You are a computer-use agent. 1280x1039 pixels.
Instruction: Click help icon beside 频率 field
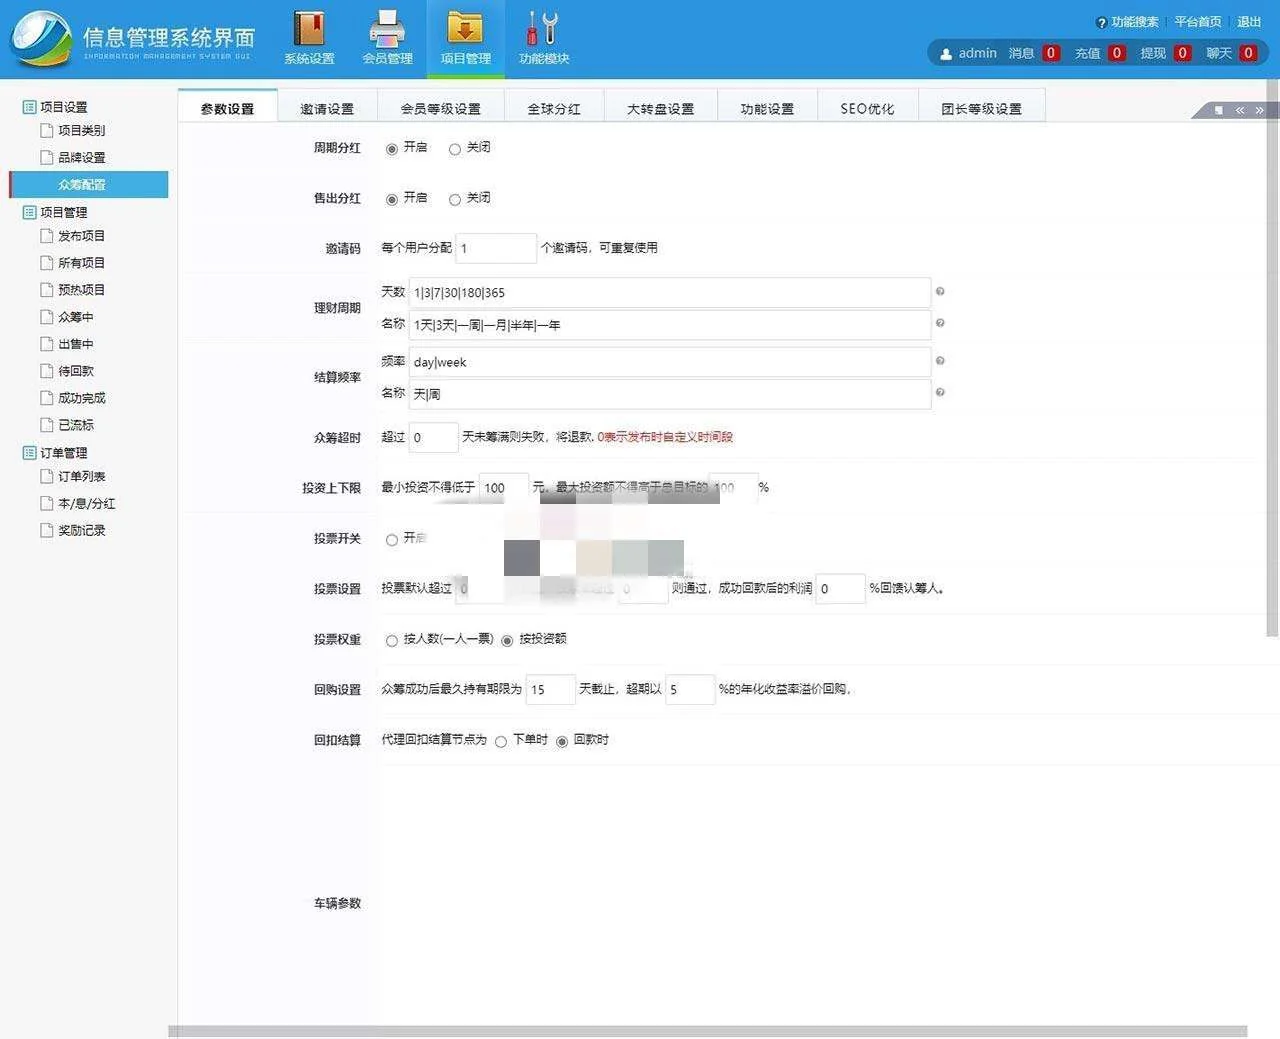coord(940,361)
